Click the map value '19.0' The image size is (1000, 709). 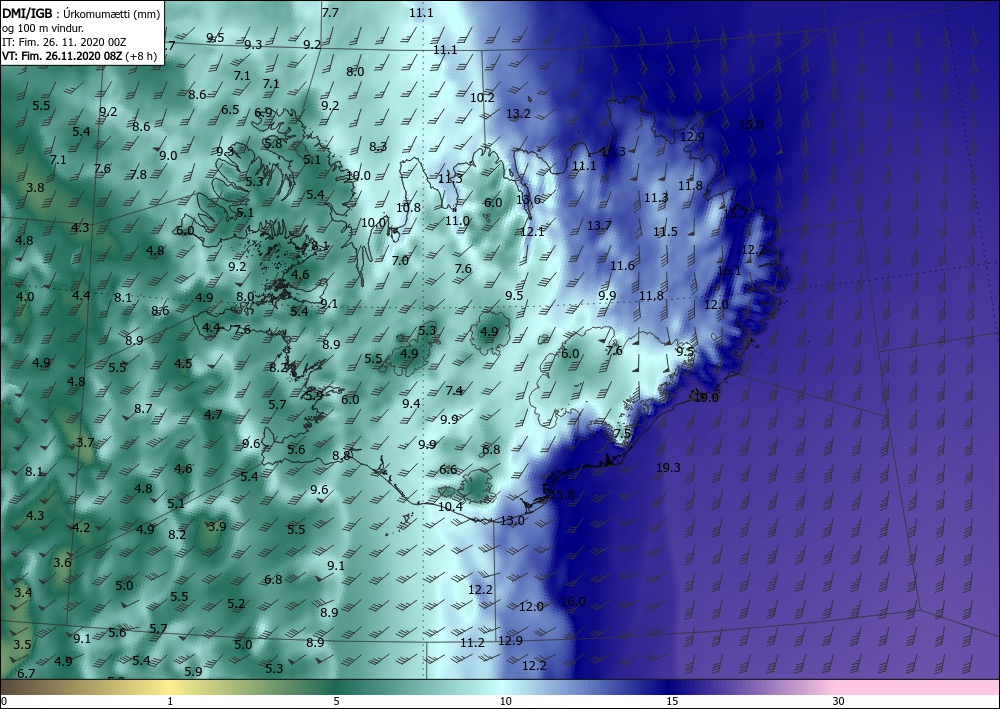(706, 398)
